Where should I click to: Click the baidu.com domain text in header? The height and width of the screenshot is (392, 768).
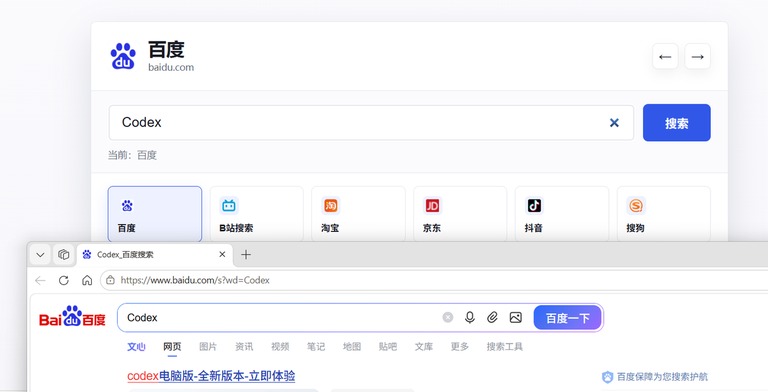171,67
